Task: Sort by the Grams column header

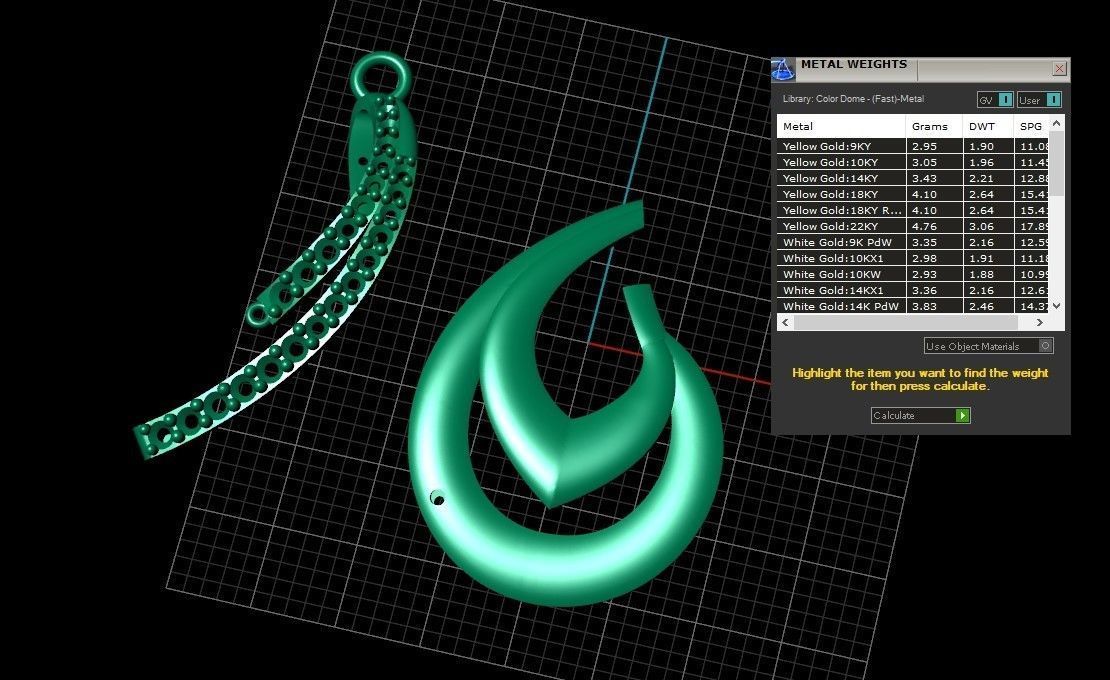Action: (x=934, y=126)
